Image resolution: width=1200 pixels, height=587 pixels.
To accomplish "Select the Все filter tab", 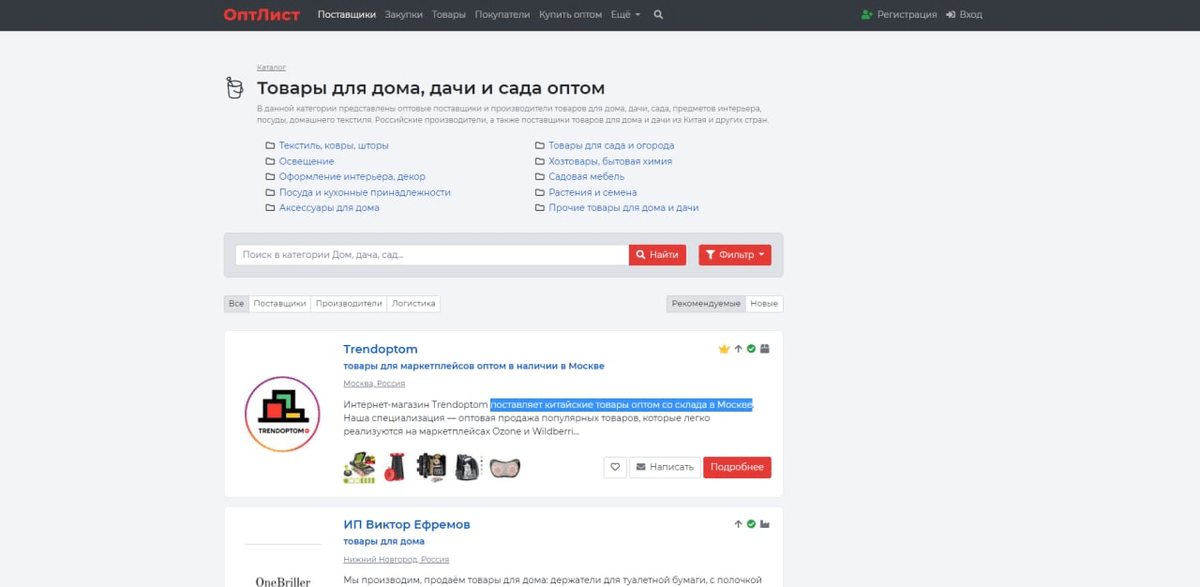I will point(236,303).
